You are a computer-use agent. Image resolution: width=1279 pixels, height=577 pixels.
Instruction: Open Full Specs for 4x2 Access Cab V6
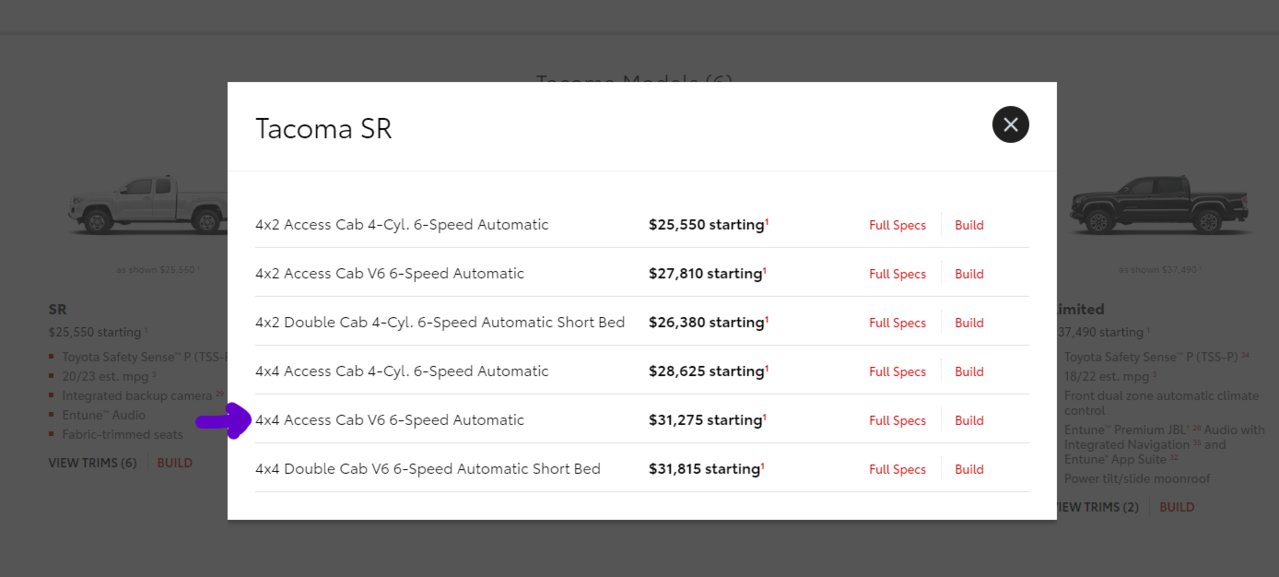897,274
